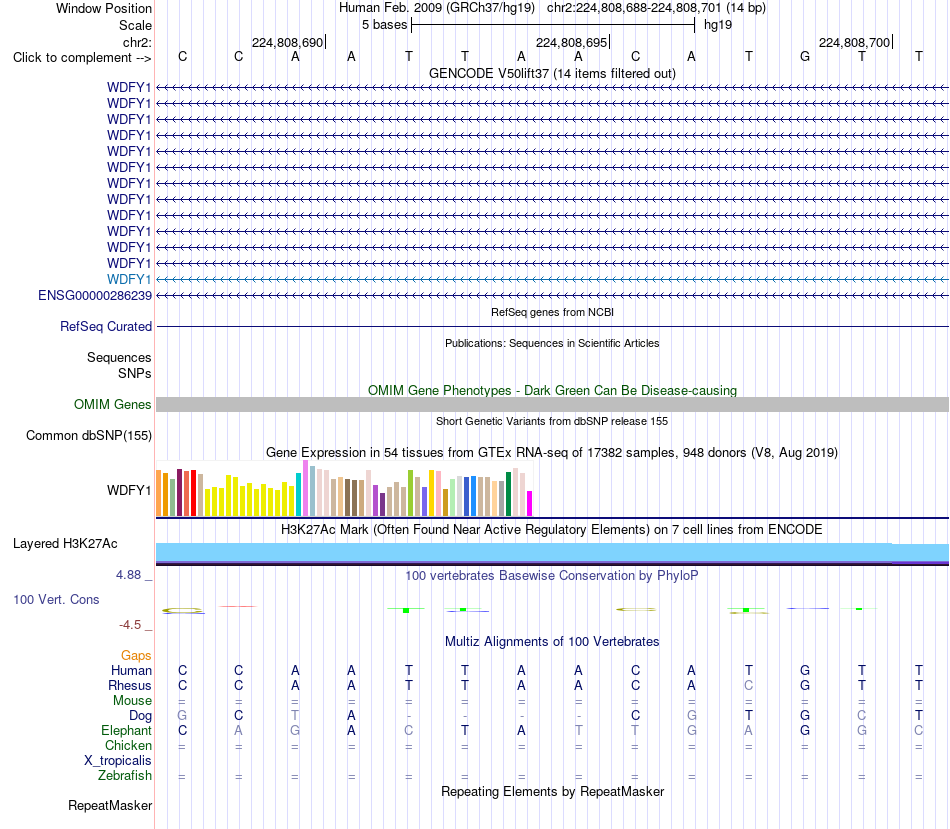950x829 pixels.
Task: Click the last magenta bar in GTEx chart
Action: pyautogui.click(x=529, y=504)
